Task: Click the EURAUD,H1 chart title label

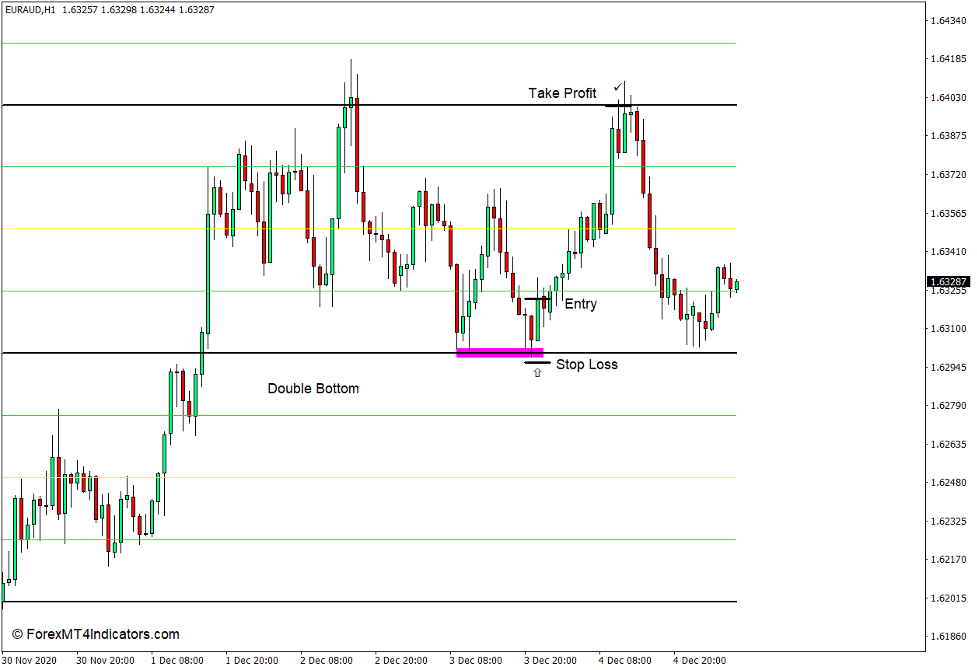Action: pyautogui.click(x=30, y=10)
